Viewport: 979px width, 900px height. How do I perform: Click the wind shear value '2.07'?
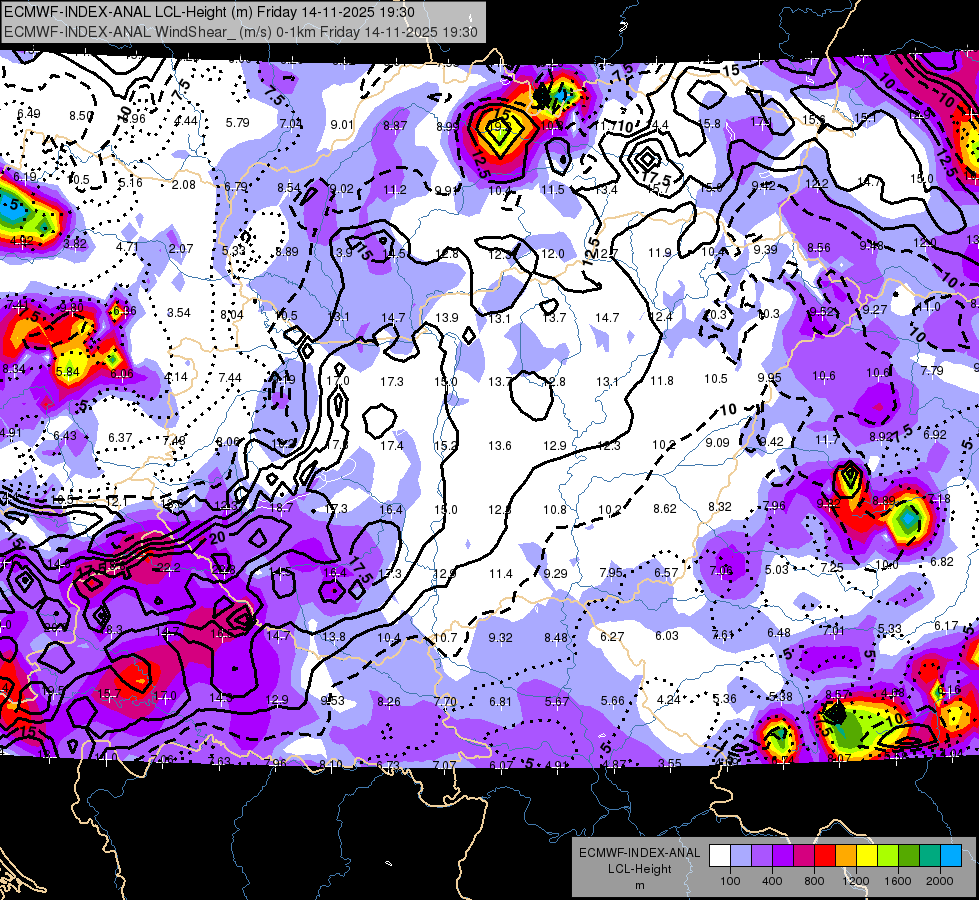click(x=181, y=249)
